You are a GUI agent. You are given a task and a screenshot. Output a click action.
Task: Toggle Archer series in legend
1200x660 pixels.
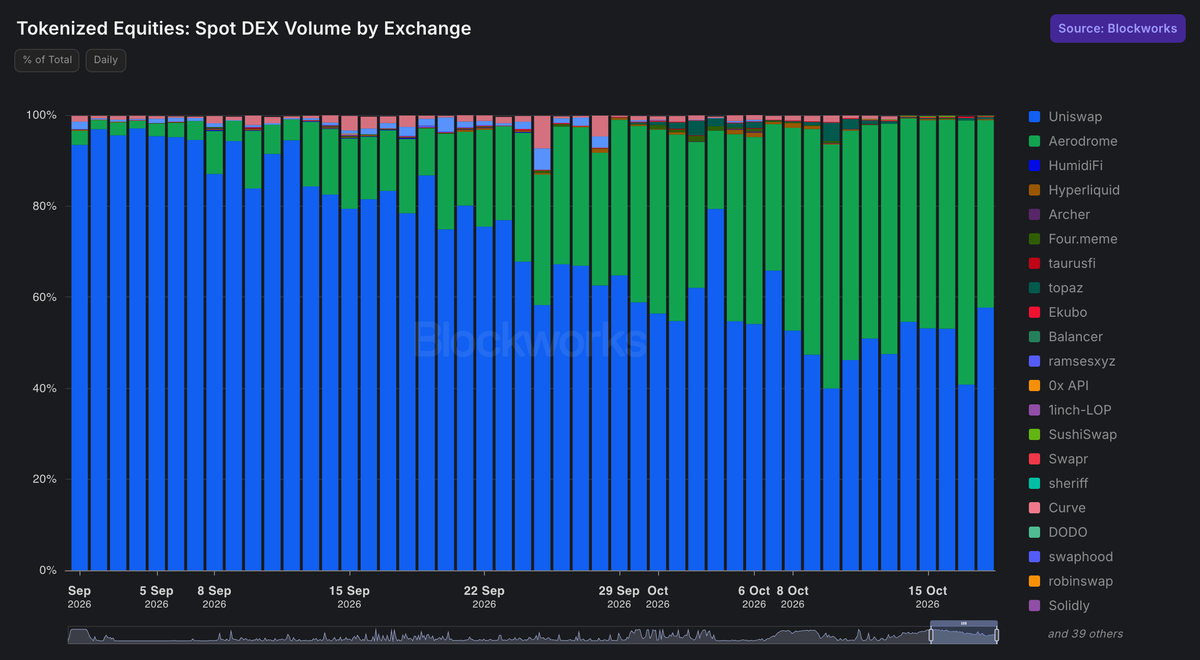point(1059,214)
